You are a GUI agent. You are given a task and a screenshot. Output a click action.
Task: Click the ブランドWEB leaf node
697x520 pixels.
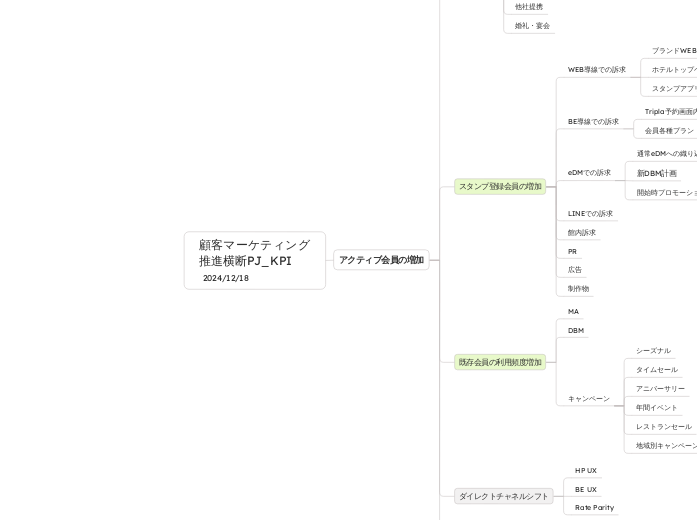(x=674, y=51)
